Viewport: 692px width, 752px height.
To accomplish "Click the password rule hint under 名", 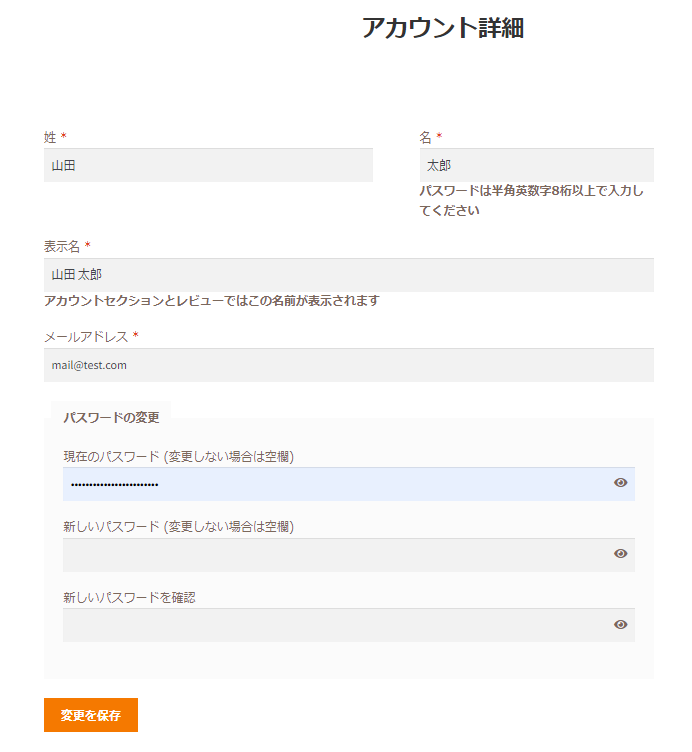I will point(531,200).
